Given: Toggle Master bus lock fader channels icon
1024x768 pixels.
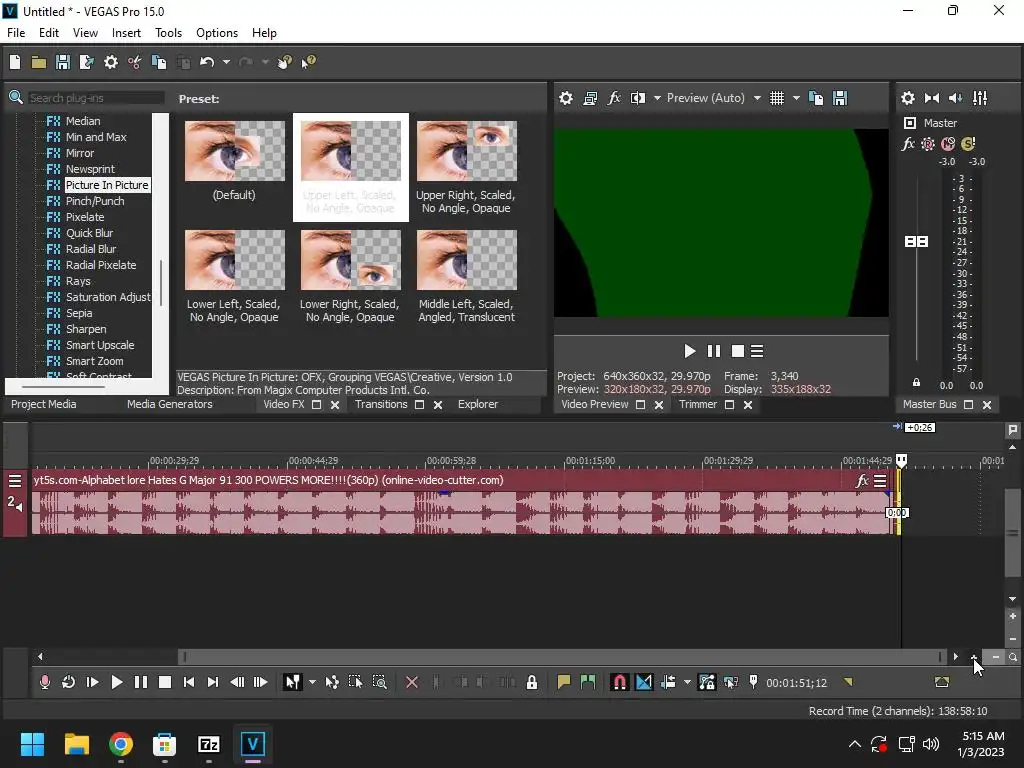Looking at the screenshot, I should (x=916, y=383).
